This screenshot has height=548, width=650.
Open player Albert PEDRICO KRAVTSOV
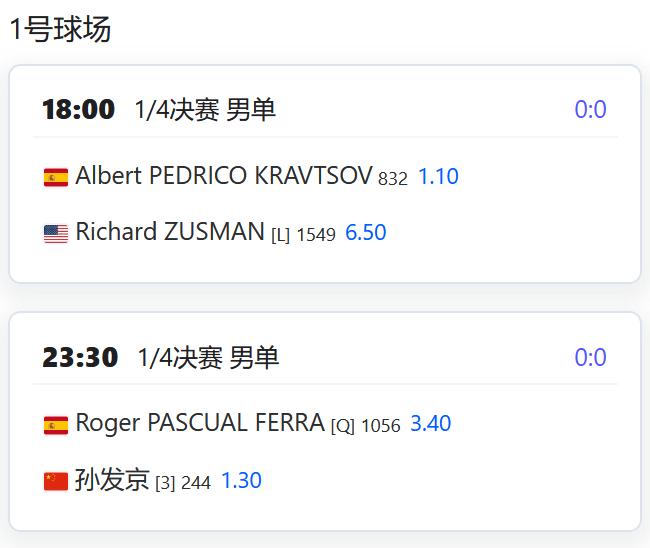[x=224, y=175]
